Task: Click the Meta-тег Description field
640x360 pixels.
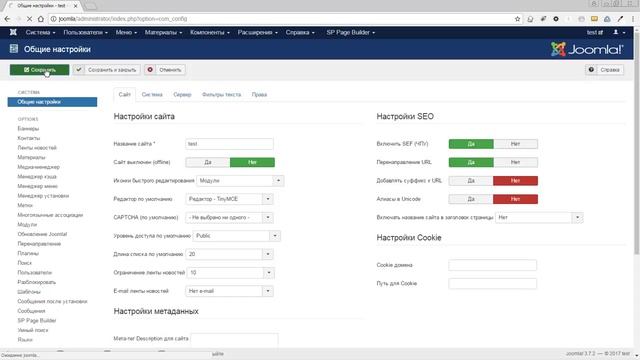Action: [x=234, y=340]
